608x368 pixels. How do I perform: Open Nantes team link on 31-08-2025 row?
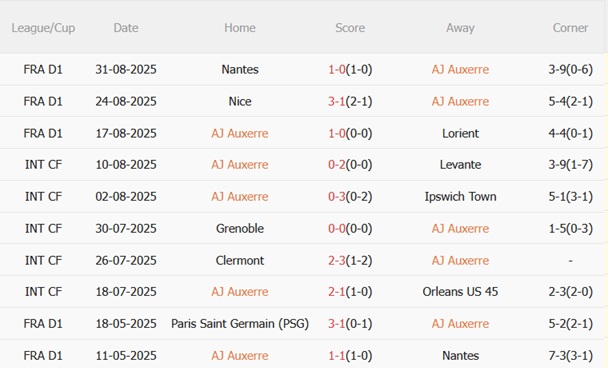coord(240,69)
